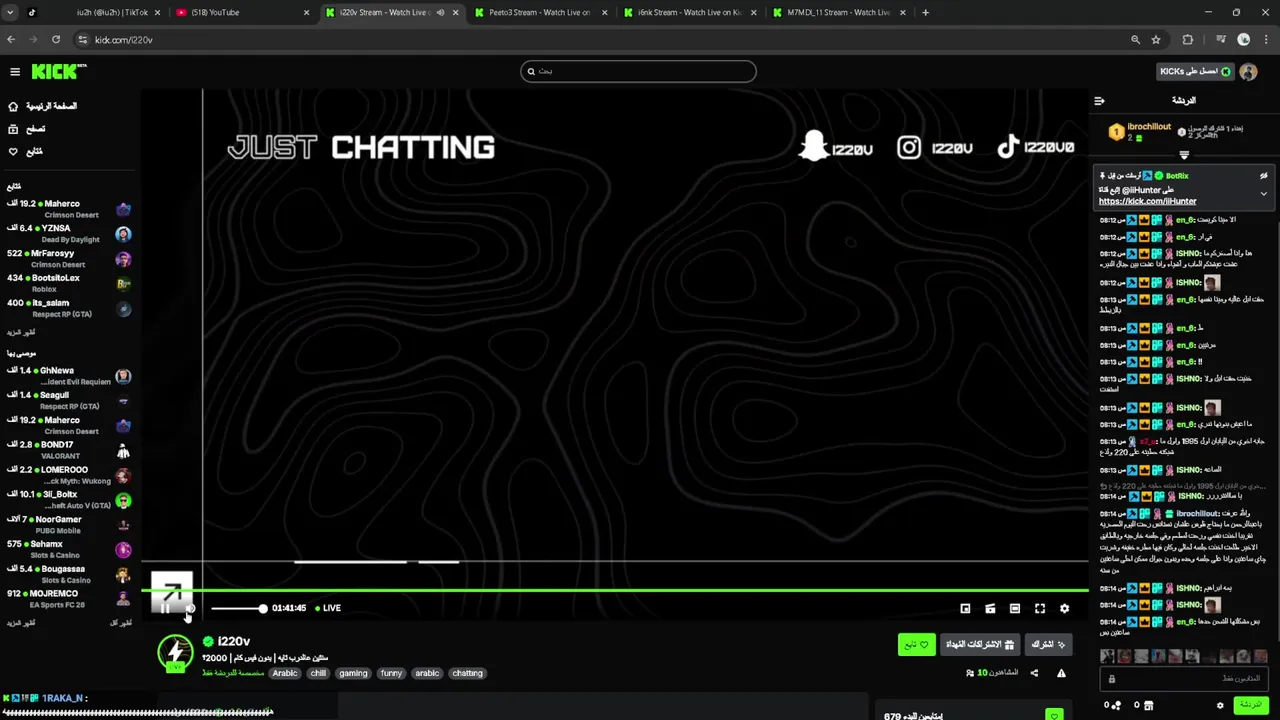Open the LOMEROOO channel

point(69,475)
